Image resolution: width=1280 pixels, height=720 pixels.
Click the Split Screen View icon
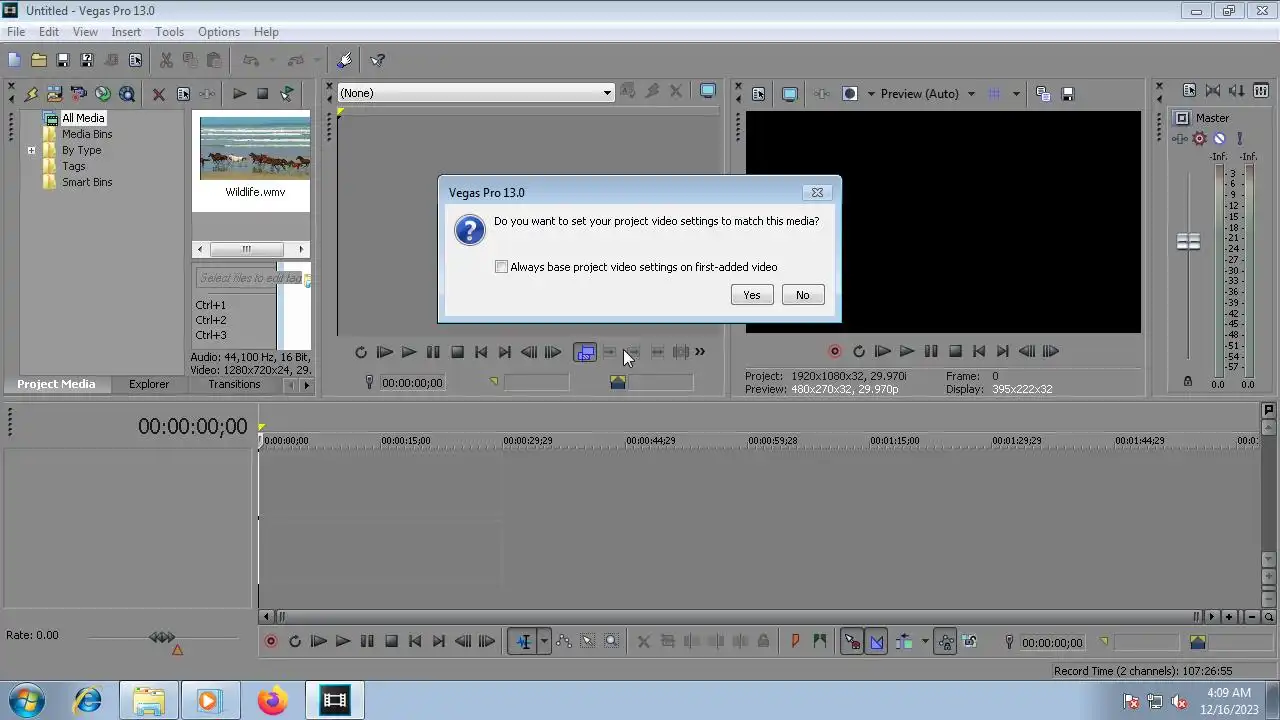click(850, 94)
